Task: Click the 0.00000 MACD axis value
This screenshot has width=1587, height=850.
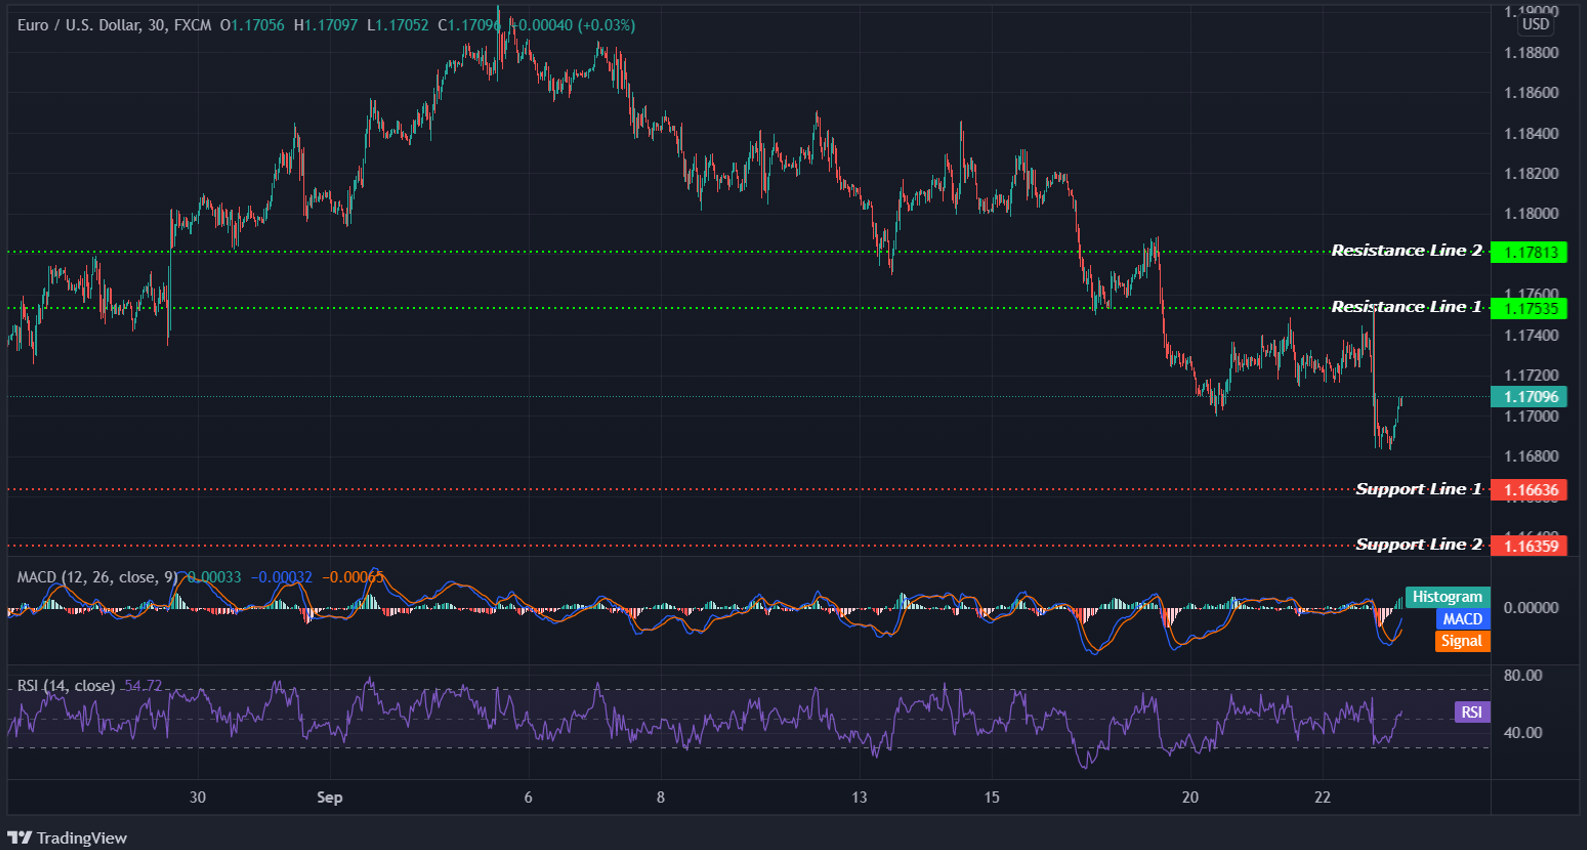Action: coord(1531,608)
